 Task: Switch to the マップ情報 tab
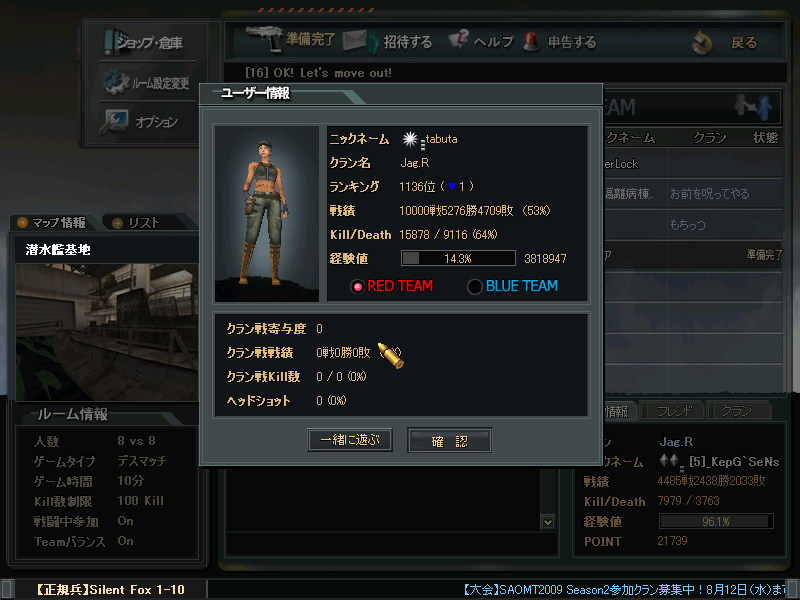52,223
